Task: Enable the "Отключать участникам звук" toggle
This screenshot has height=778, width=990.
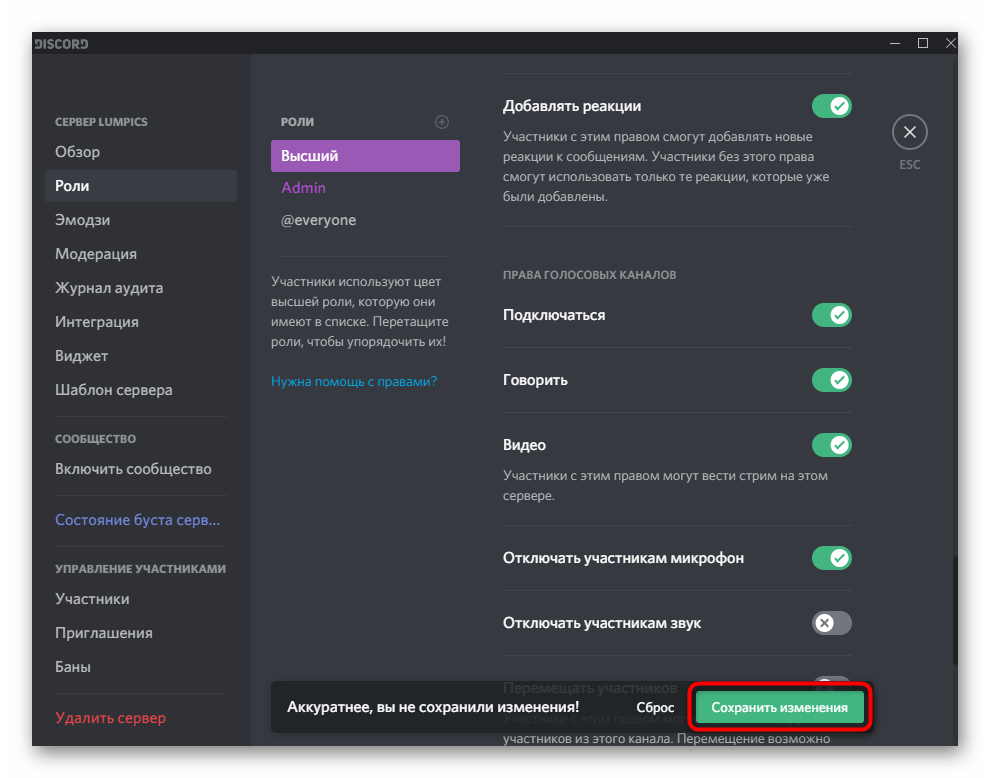Action: pyautogui.click(x=832, y=622)
